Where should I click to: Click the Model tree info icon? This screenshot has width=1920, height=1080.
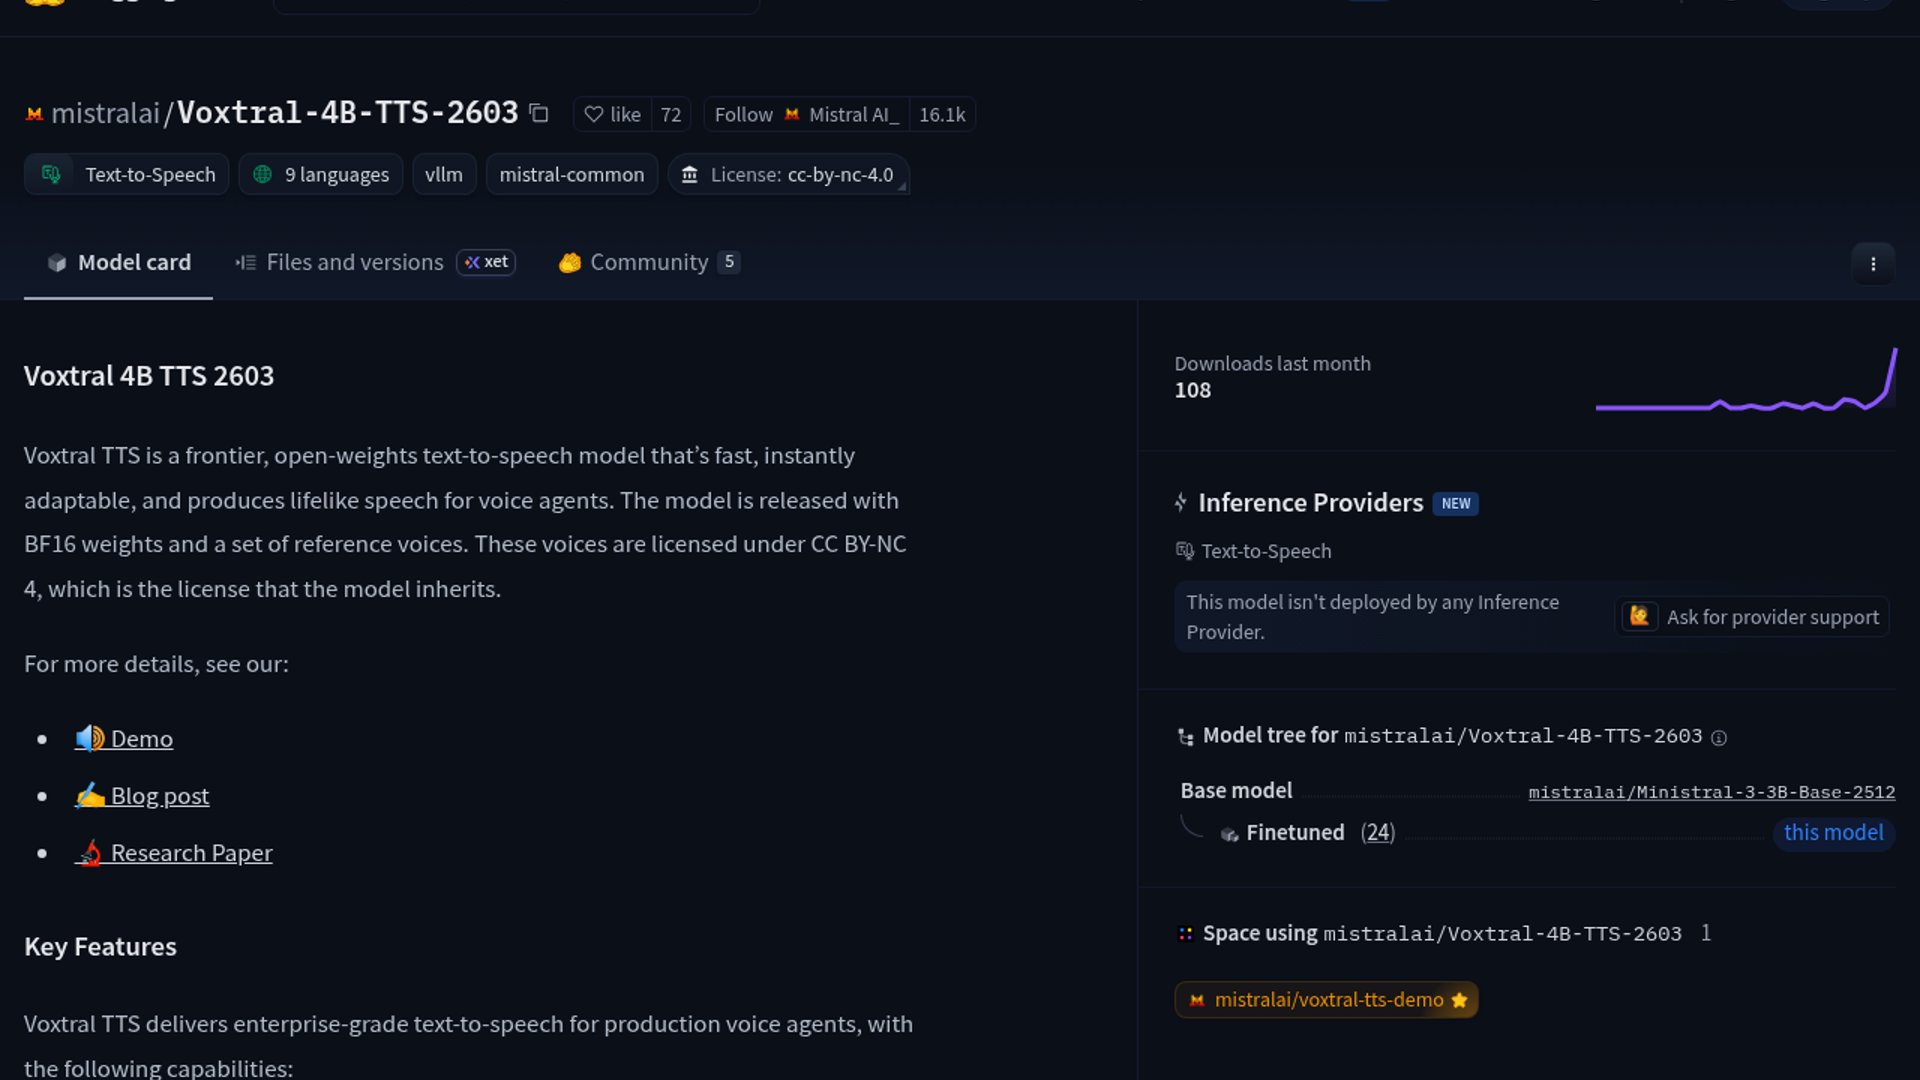pos(1719,738)
